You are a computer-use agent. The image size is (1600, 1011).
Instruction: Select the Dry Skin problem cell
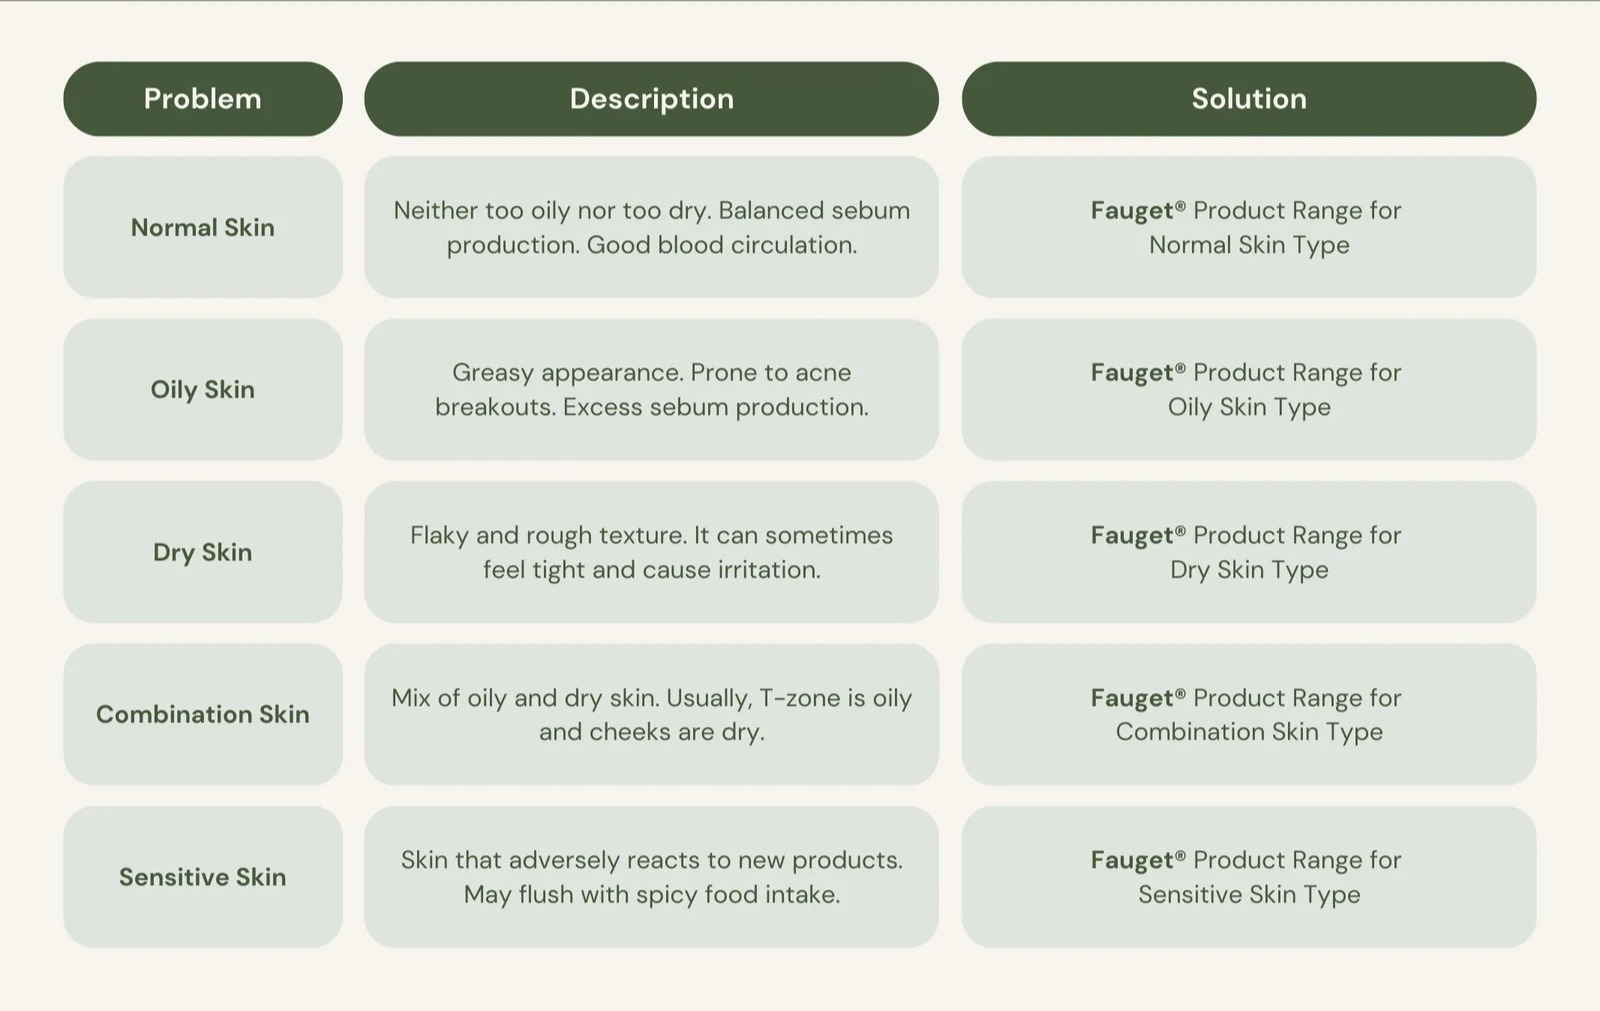click(202, 552)
